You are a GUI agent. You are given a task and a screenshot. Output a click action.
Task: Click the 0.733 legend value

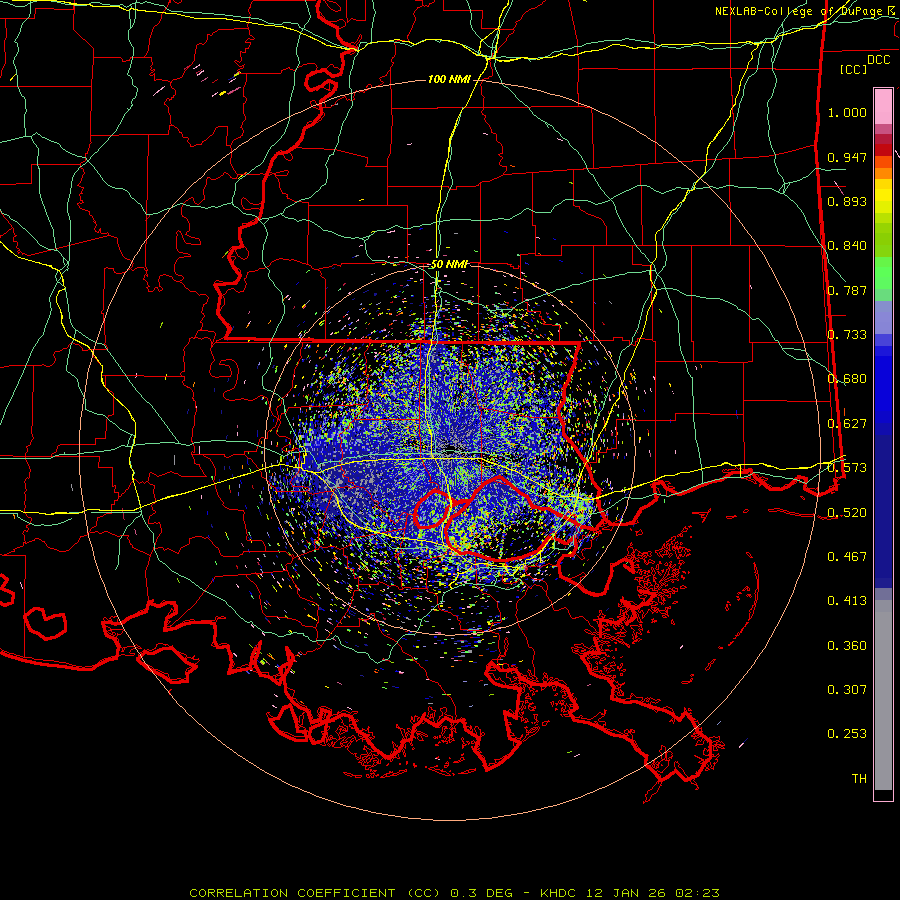pyautogui.click(x=847, y=335)
